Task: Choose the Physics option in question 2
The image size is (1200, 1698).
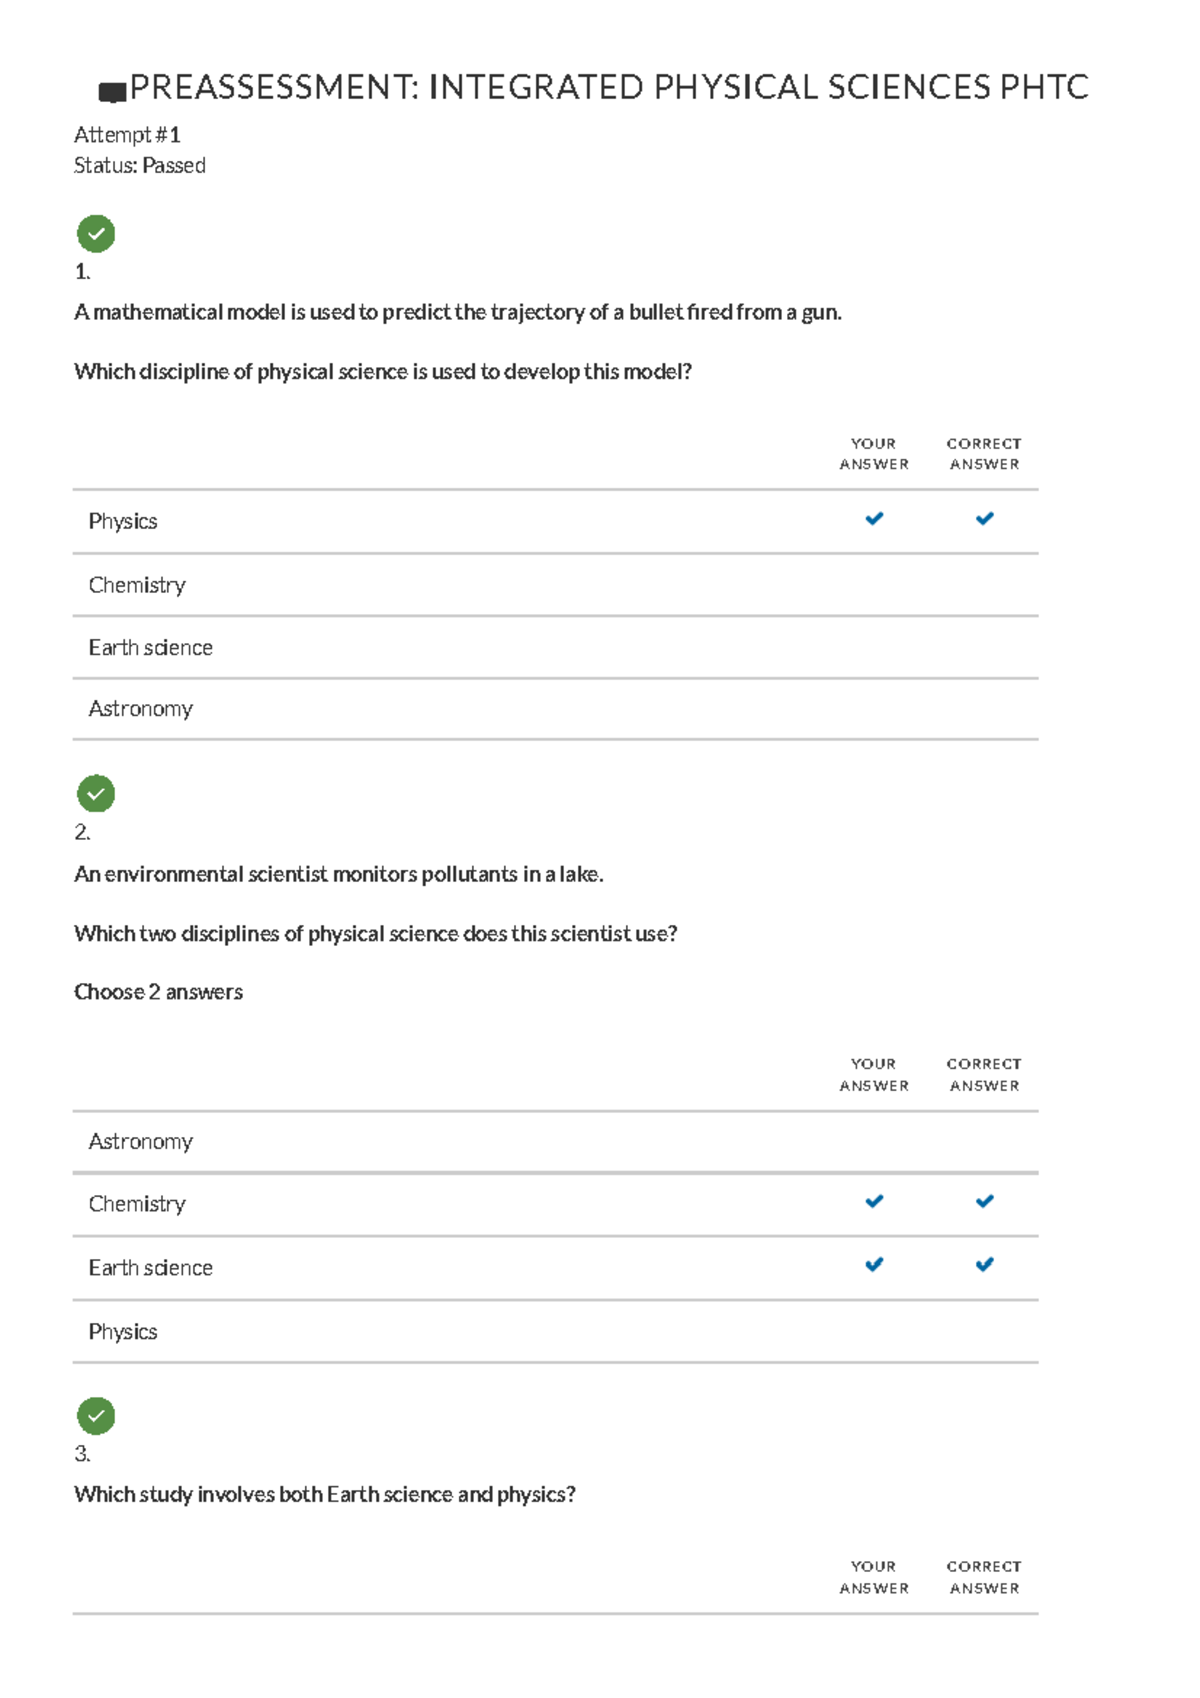Action: point(123,1332)
